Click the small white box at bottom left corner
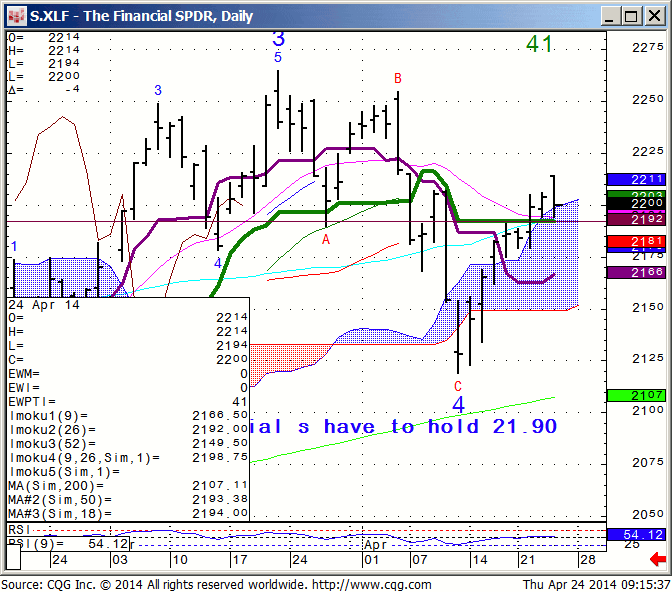 click(14, 558)
